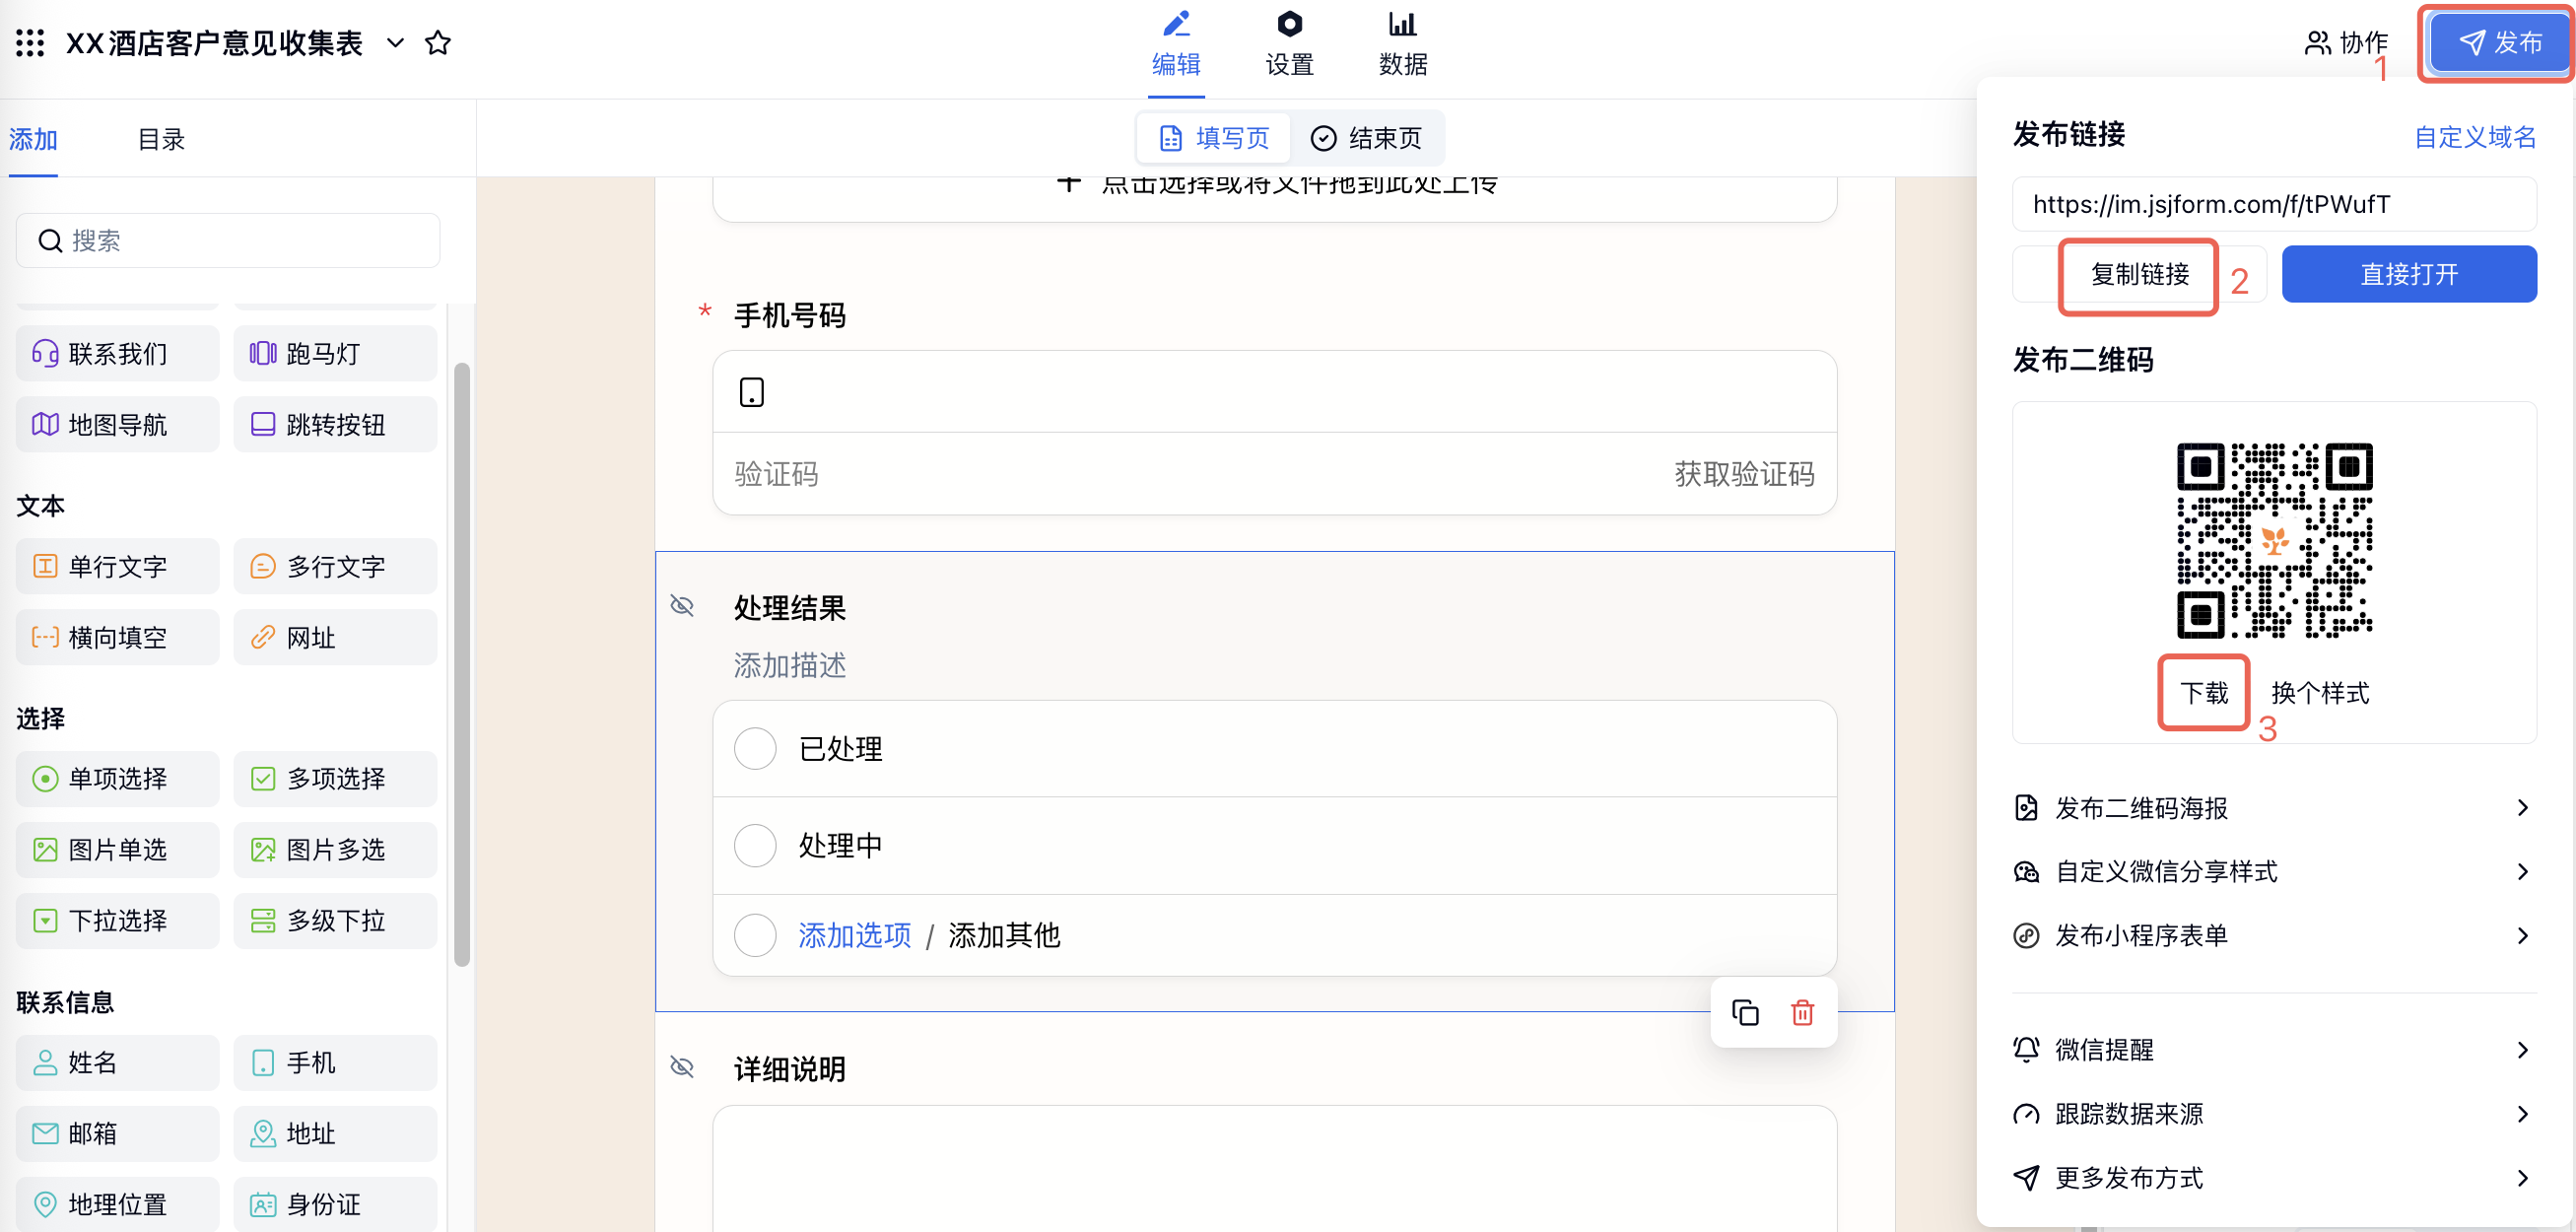Select the 已处理 radio option

[x=755, y=749]
